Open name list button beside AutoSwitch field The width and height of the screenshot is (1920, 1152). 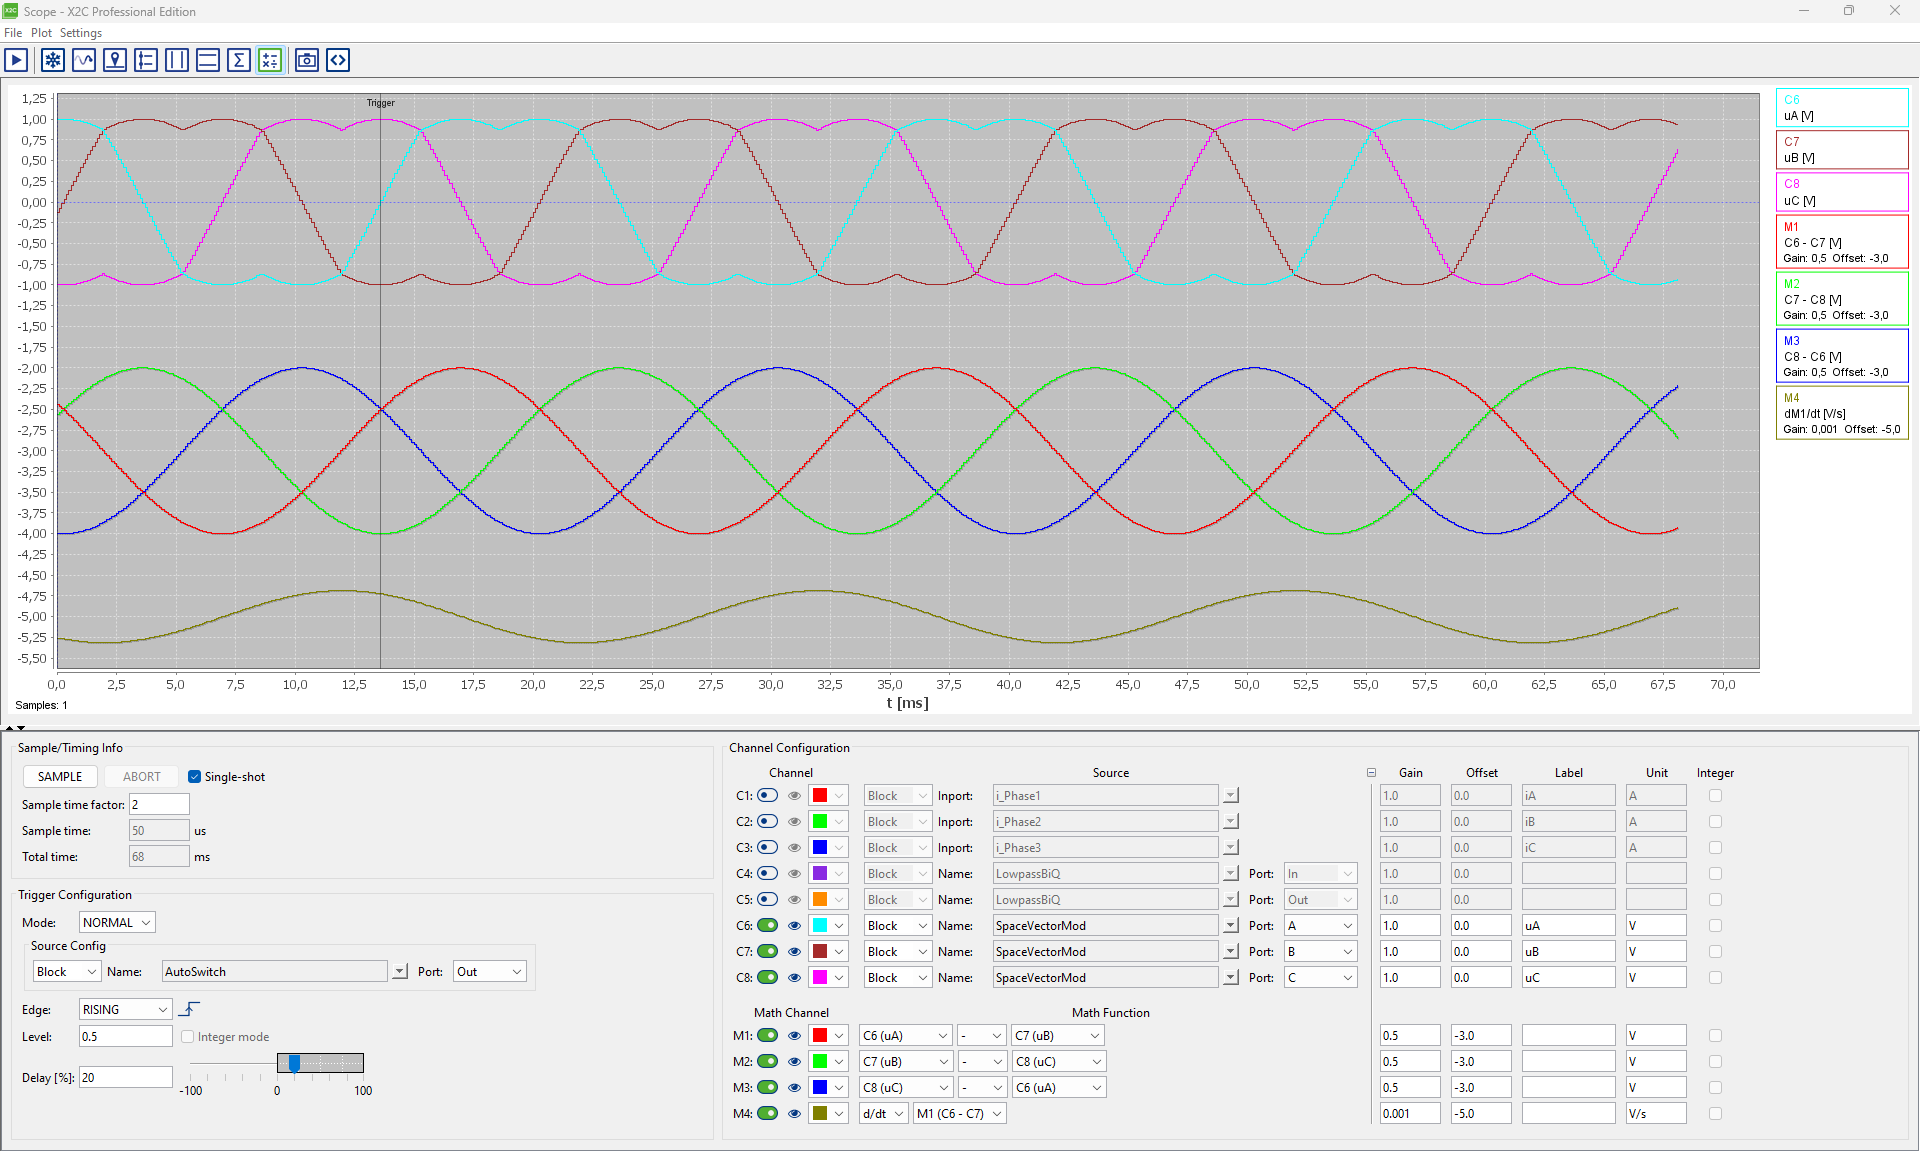point(400,972)
